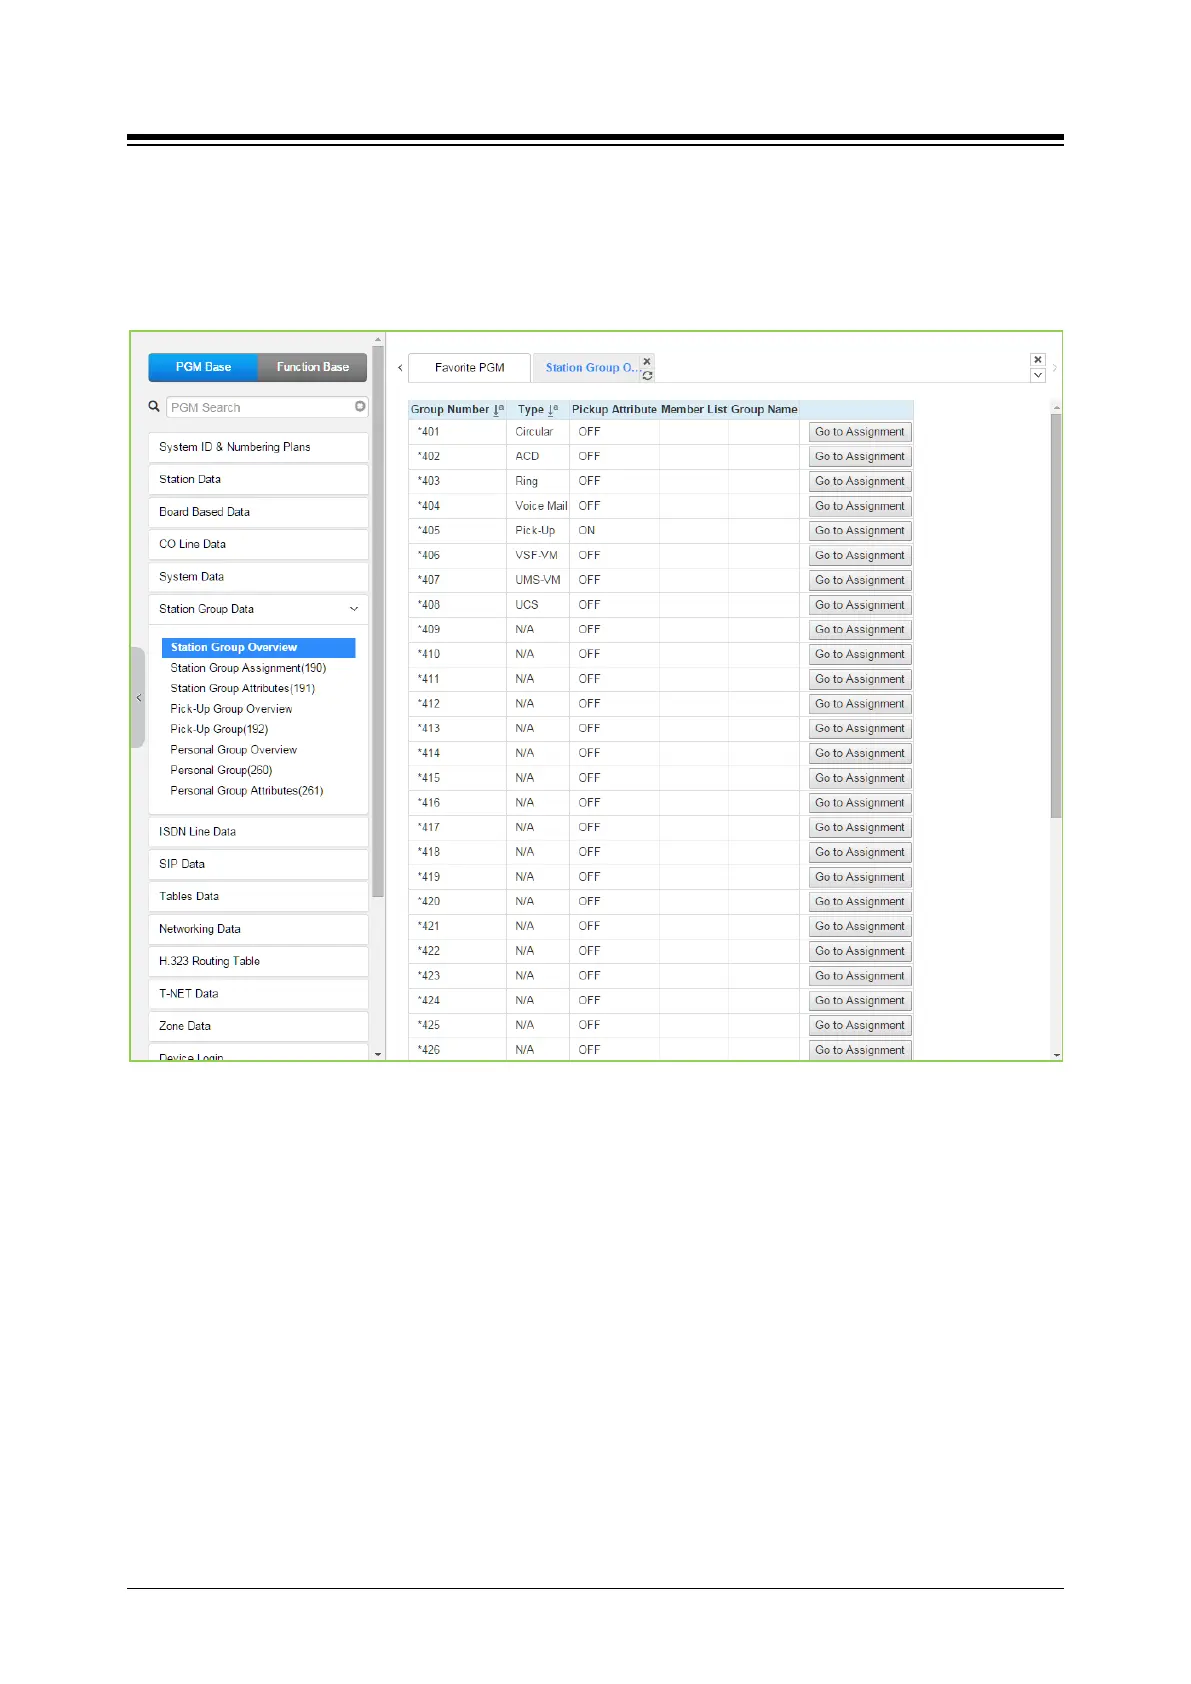Image resolution: width=1191 pixels, height=1684 pixels.
Task: Clear the PGM Search field icon
Action: point(360,407)
